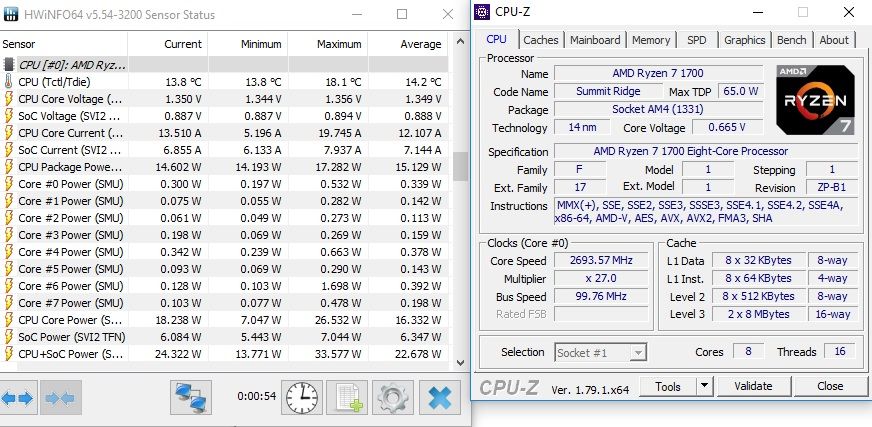This screenshot has width=872, height=427.
Task: Click the Sensor column header
Action: pyautogui.click(x=63, y=44)
